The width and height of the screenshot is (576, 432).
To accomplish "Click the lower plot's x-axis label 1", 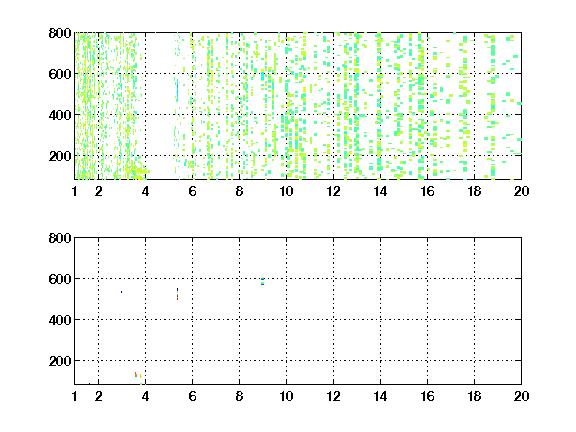I will (x=75, y=396).
